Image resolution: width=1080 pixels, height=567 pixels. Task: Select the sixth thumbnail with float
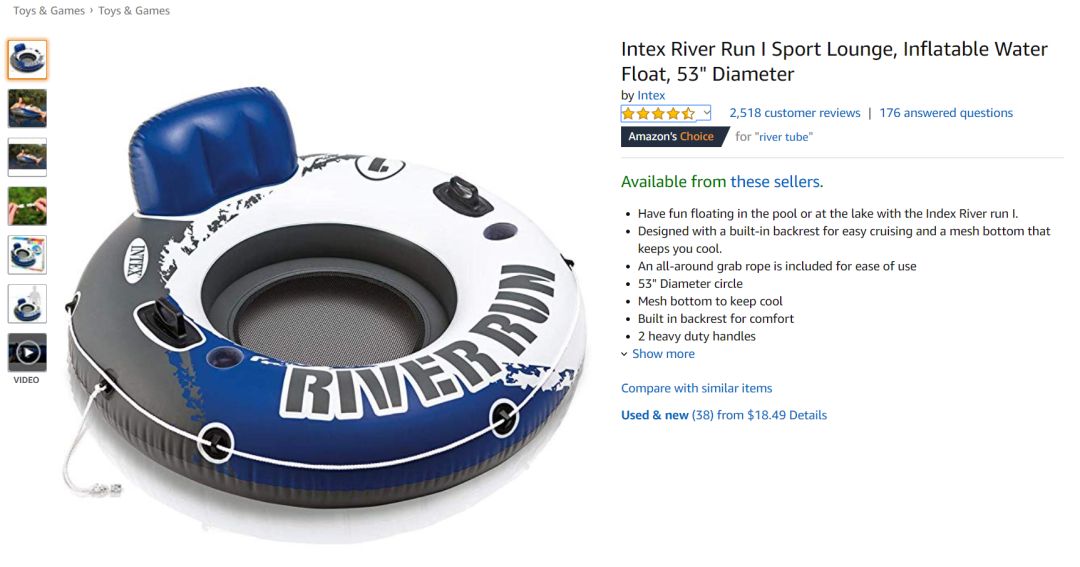(28, 304)
